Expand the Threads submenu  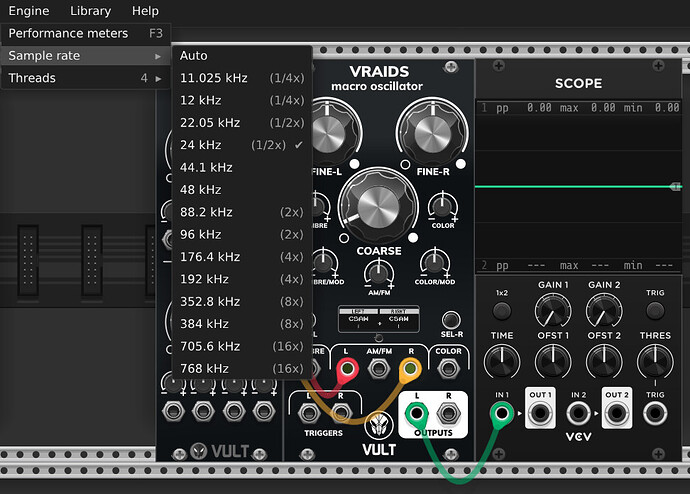(85, 78)
